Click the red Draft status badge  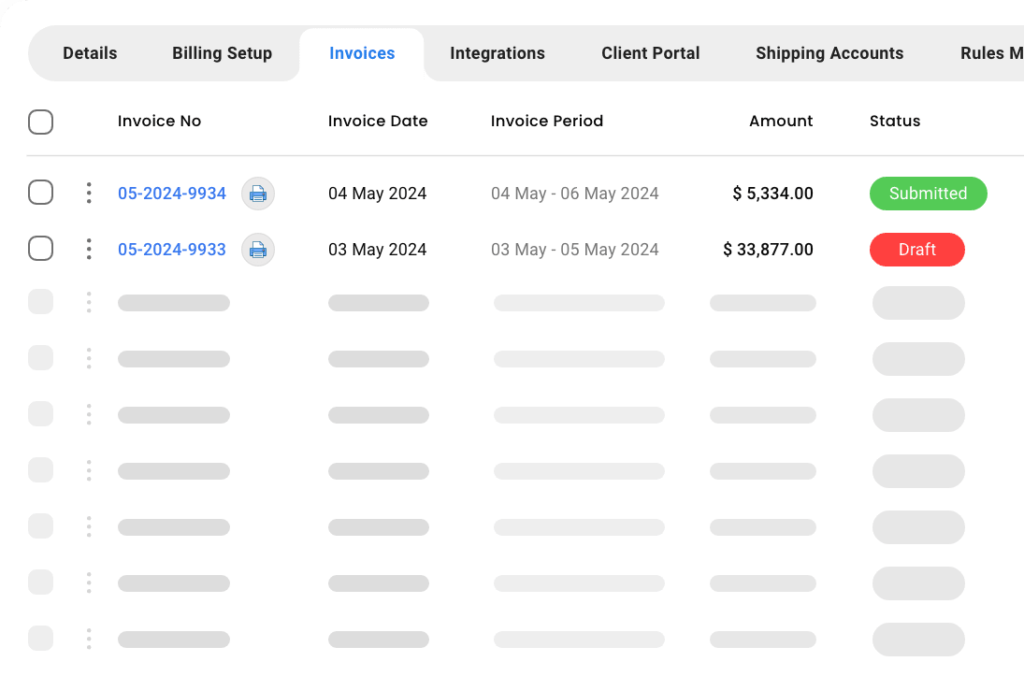pyautogui.click(x=917, y=249)
